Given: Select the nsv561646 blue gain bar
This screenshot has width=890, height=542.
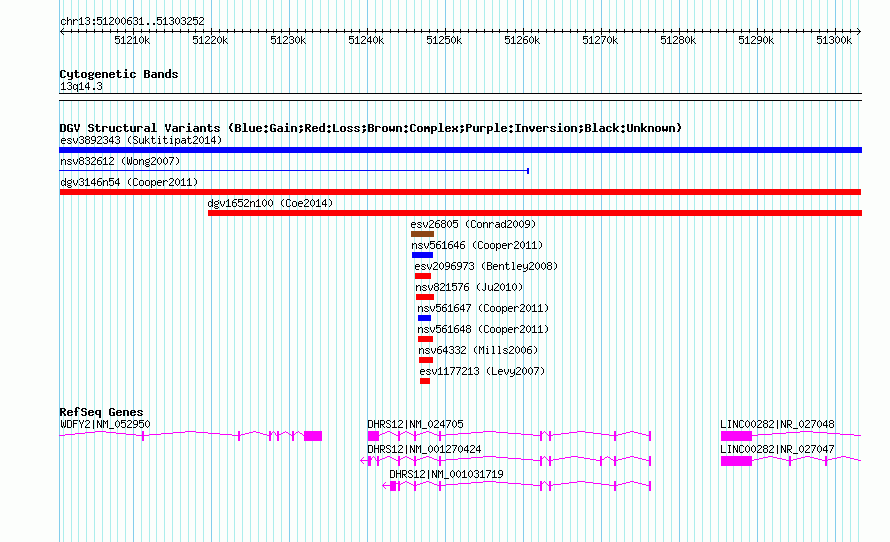Looking at the screenshot, I should [x=422, y=255].
